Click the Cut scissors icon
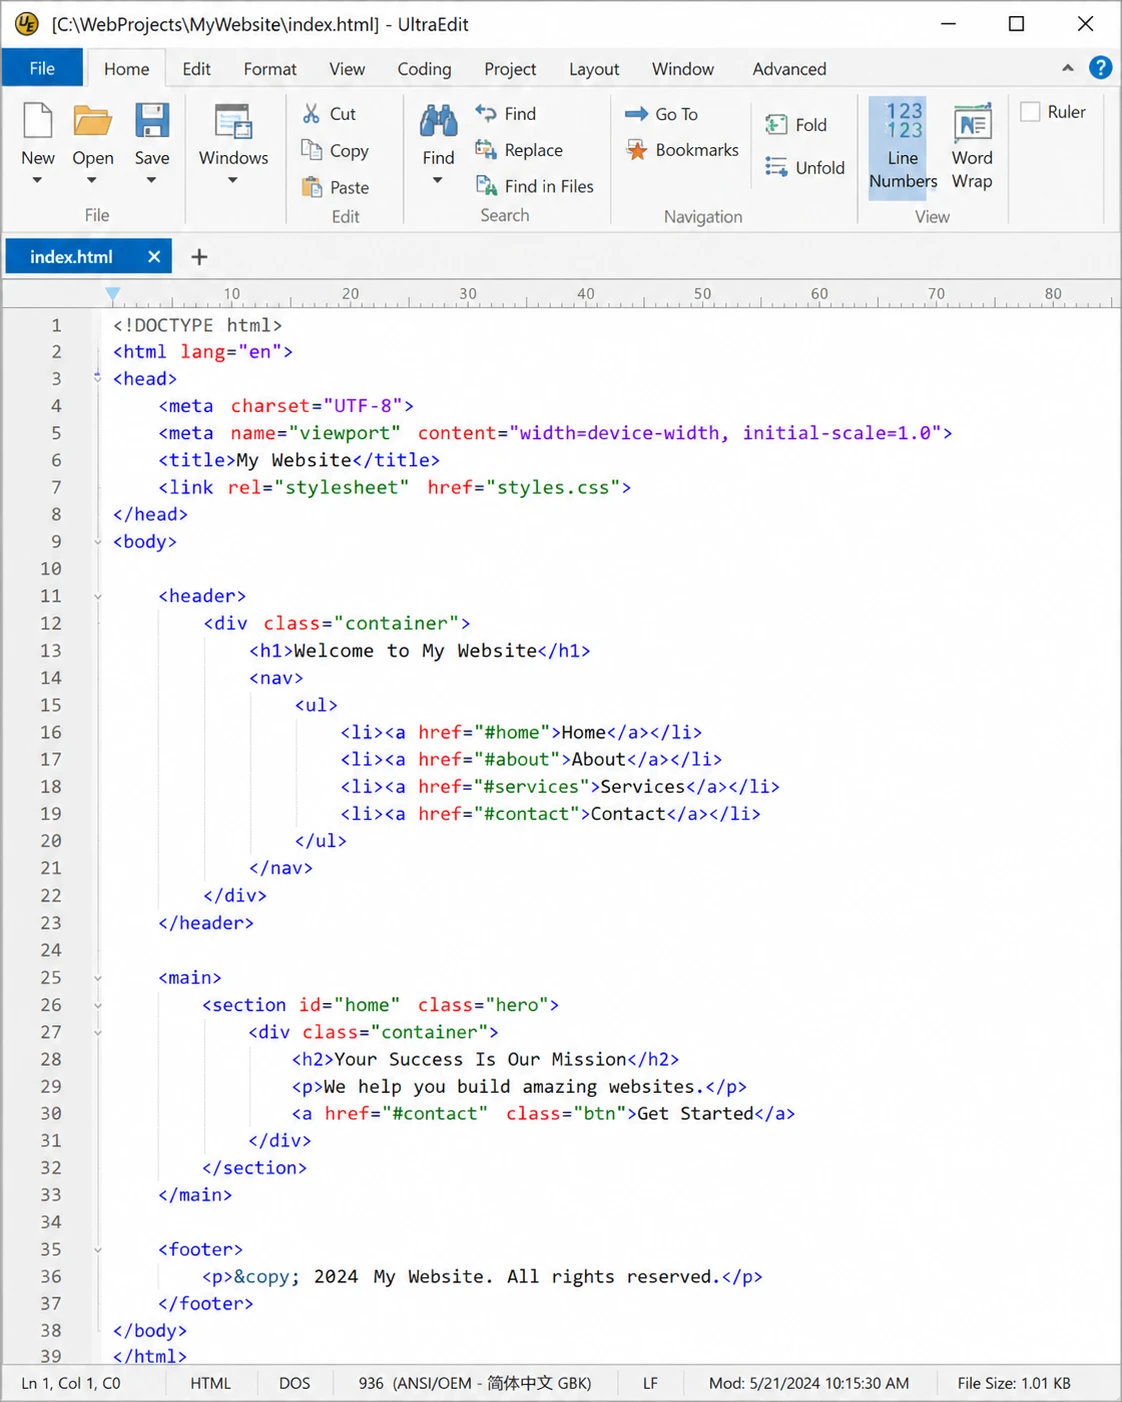The image size is (1122, 1402). point(312,114)
